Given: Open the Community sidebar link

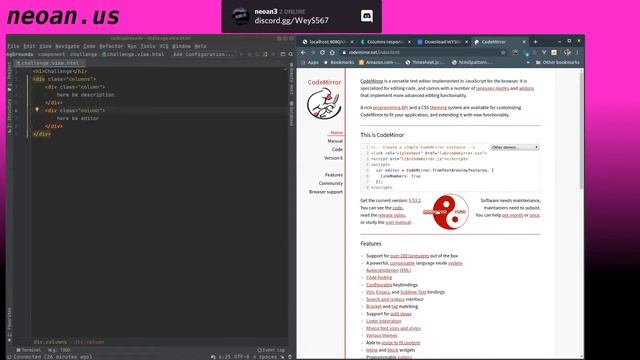Looking at the screenshot, I should 331,183.
